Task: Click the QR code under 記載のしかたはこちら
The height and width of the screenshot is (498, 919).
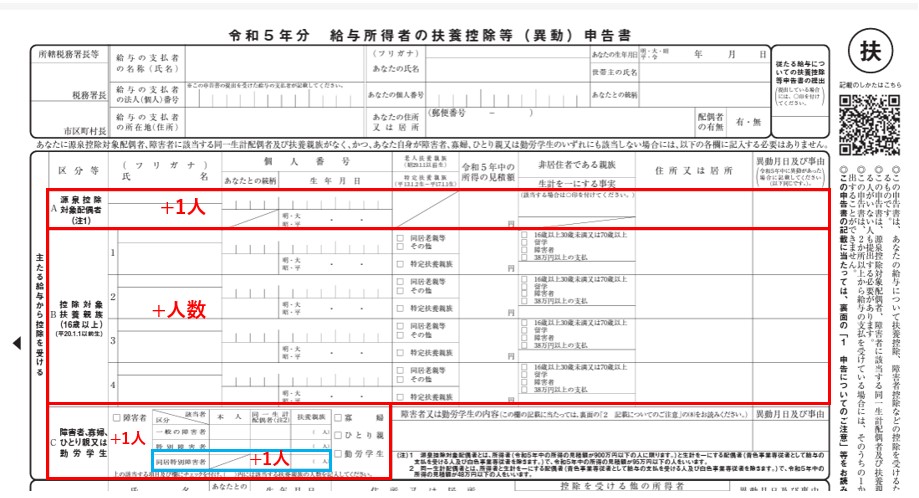Action: [870, 125]
